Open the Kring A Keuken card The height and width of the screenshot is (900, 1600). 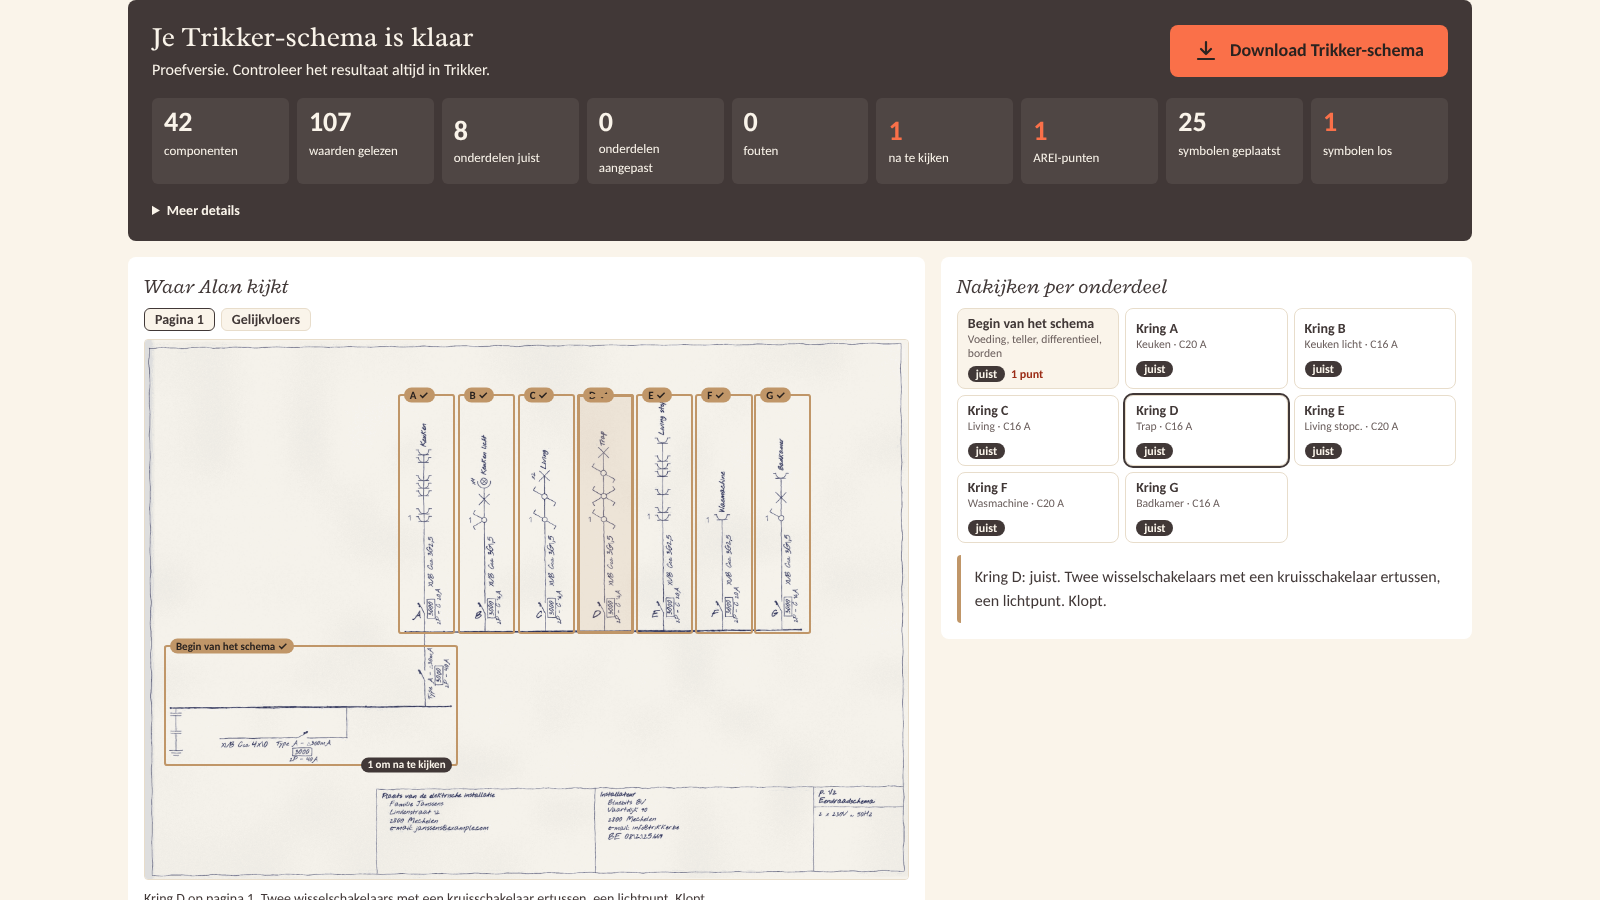(x=1206, y=348)
